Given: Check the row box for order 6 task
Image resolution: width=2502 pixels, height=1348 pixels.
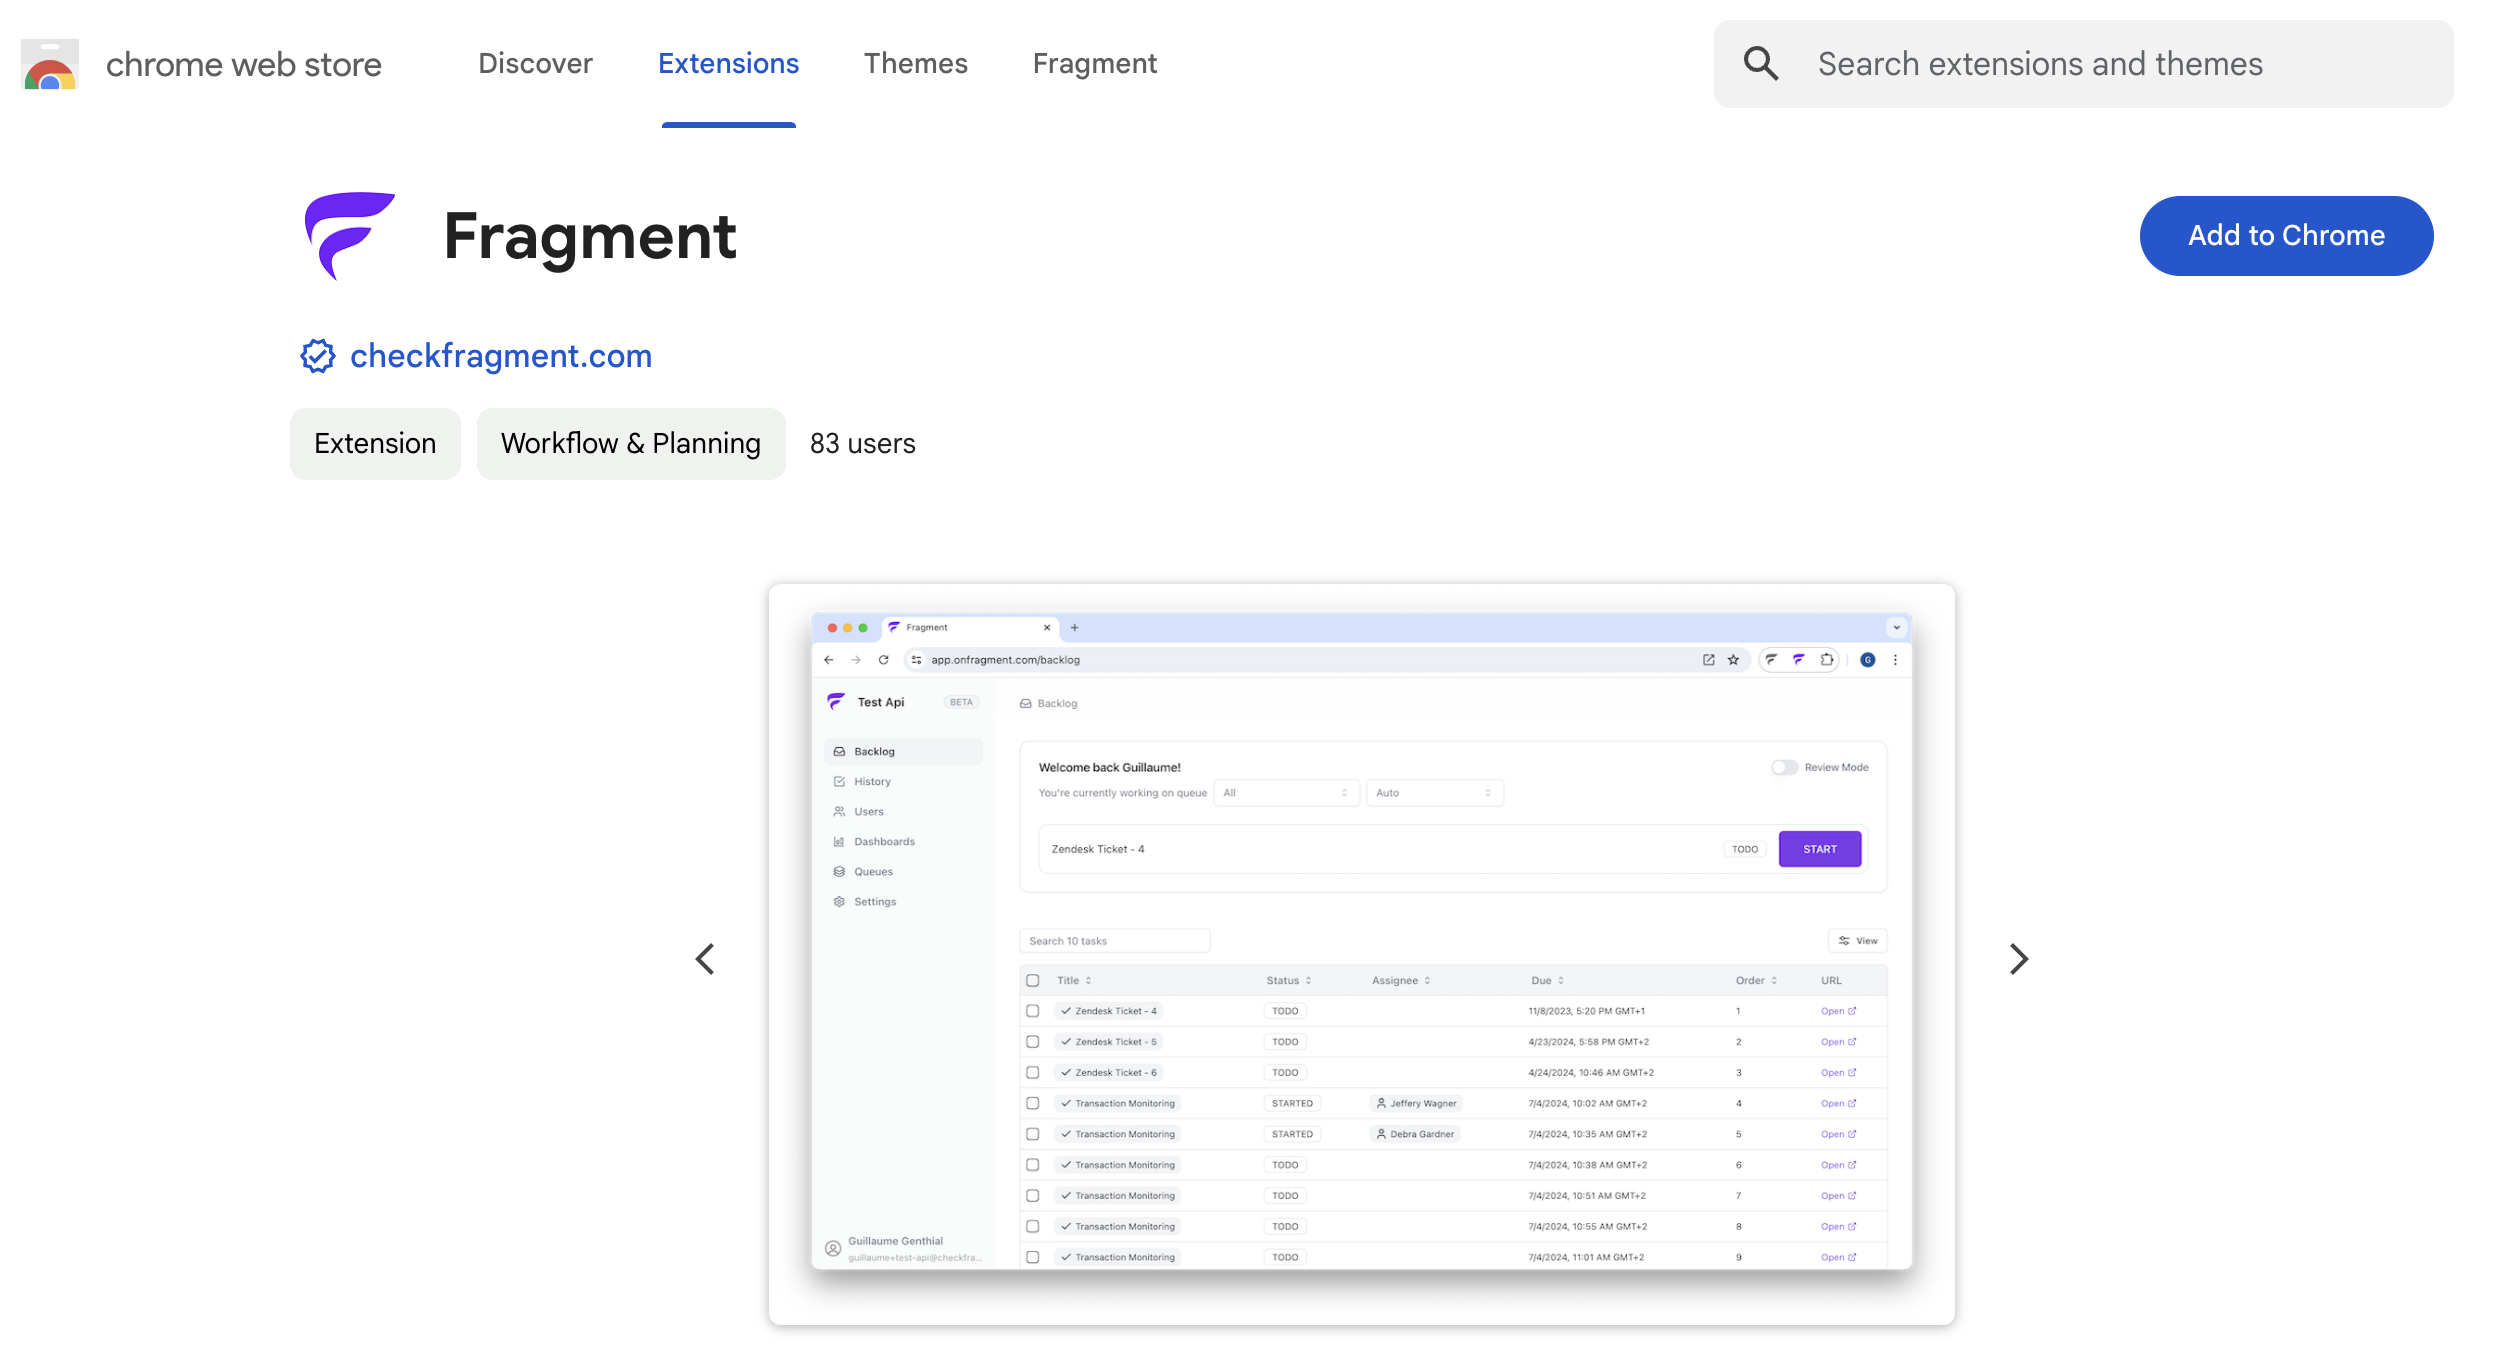Looking at the screenshot, I should [x=1033, y=1165].
